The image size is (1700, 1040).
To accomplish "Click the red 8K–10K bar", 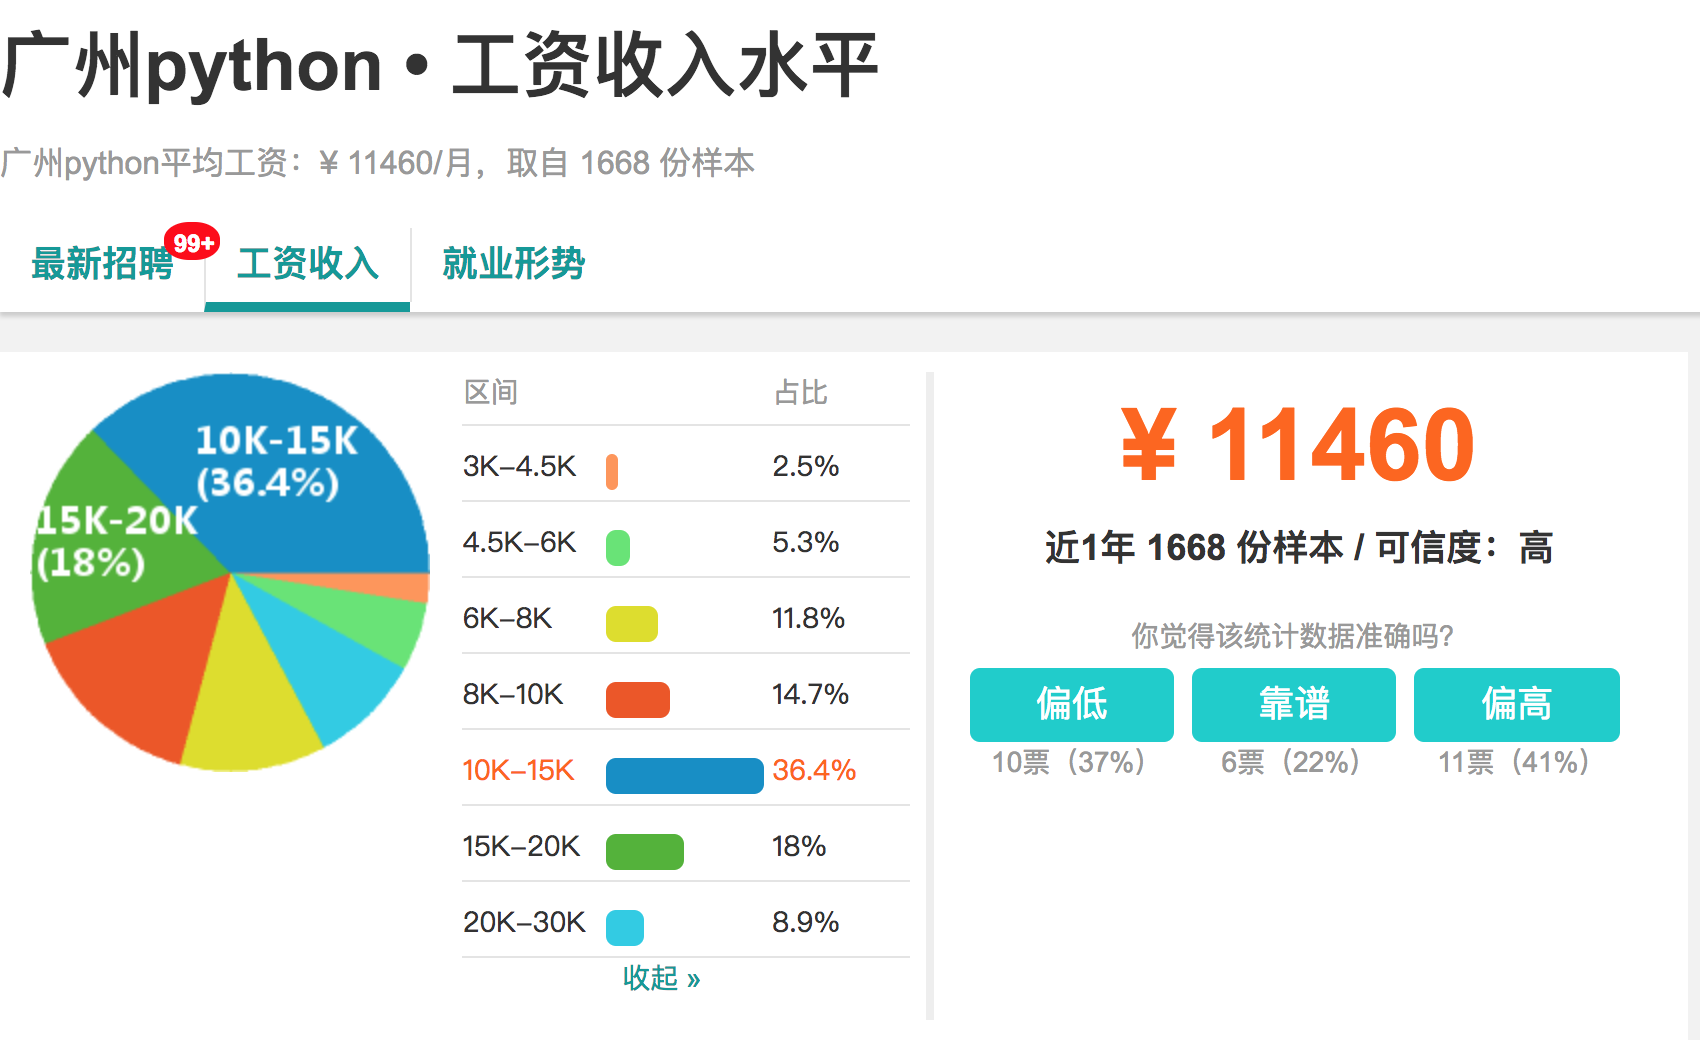I will pos(638,699).
